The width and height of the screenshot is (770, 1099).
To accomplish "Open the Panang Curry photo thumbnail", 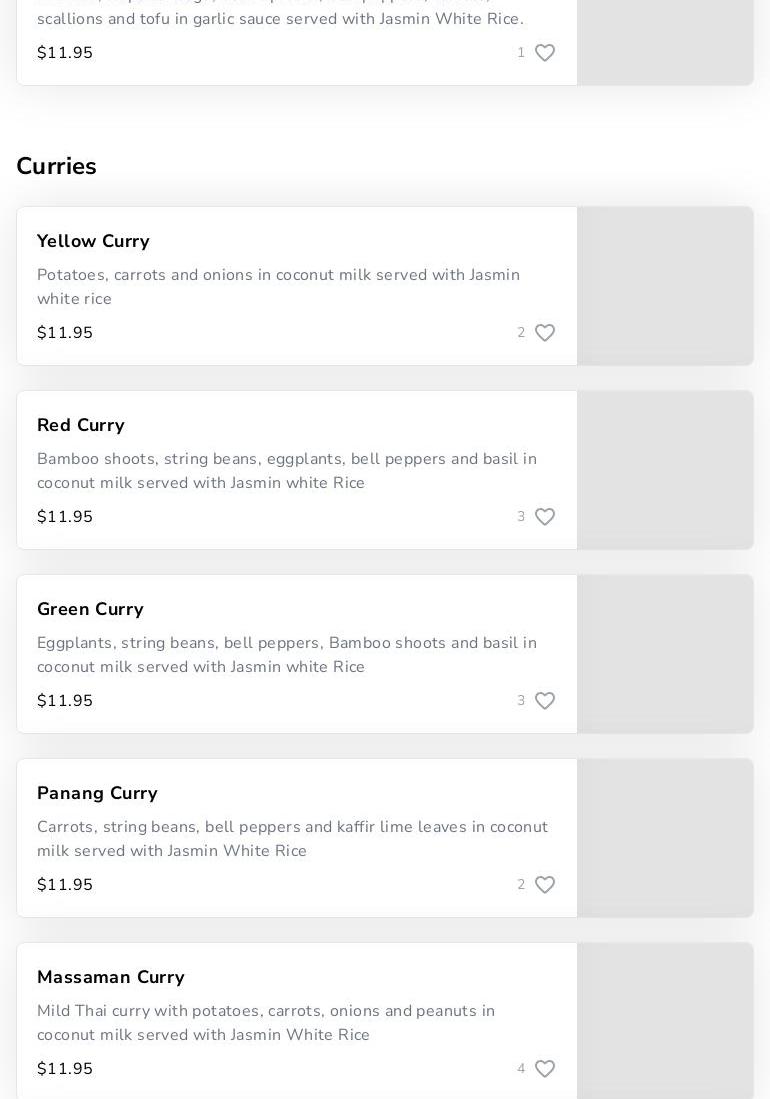I will point(665,838).
